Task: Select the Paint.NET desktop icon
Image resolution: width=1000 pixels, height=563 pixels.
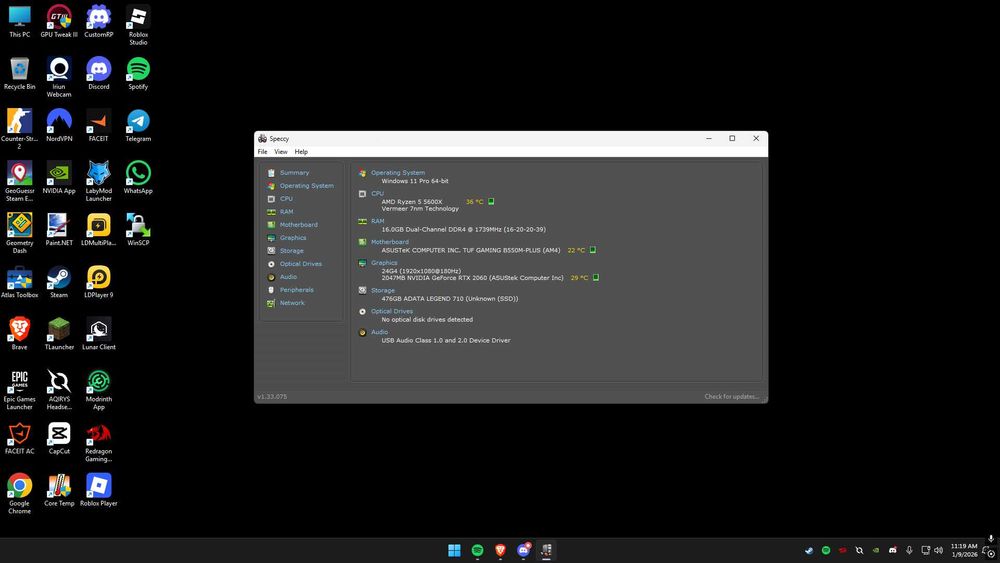Action: pyautogui.click(x=59, y=230)
